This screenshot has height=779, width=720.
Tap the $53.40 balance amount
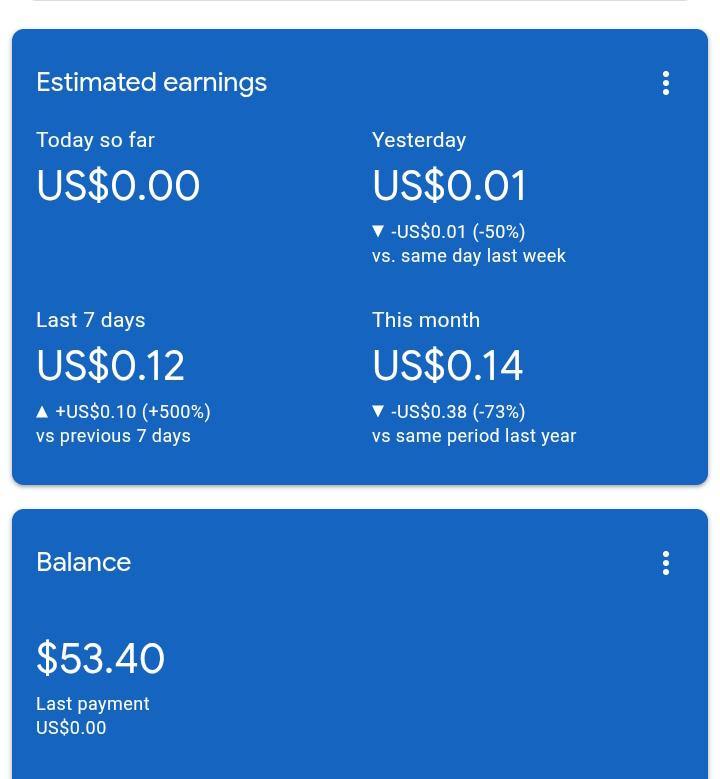(100, 658)
